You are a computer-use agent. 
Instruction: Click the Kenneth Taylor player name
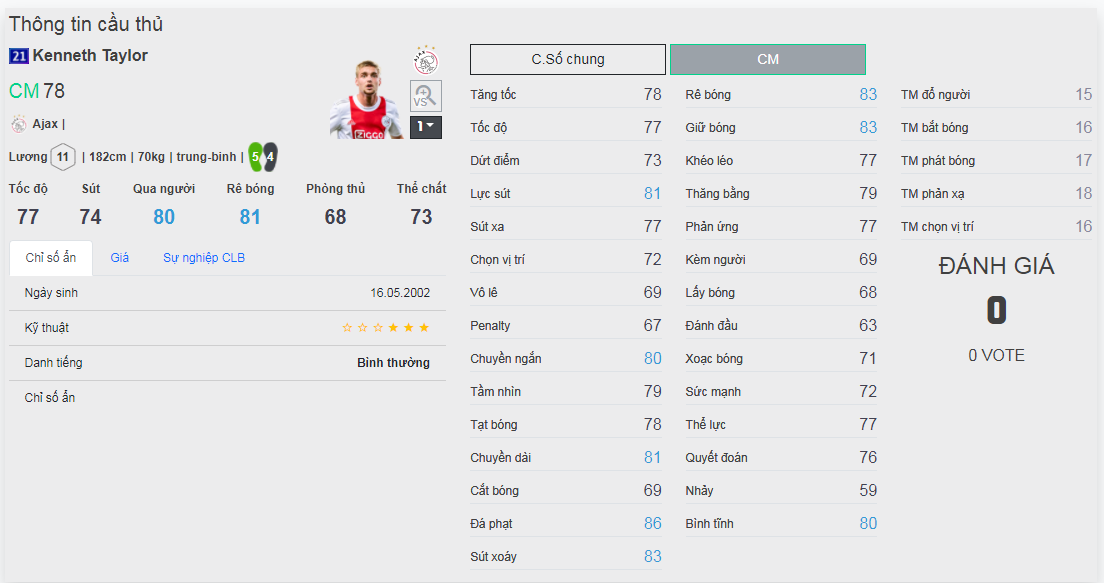90,56
